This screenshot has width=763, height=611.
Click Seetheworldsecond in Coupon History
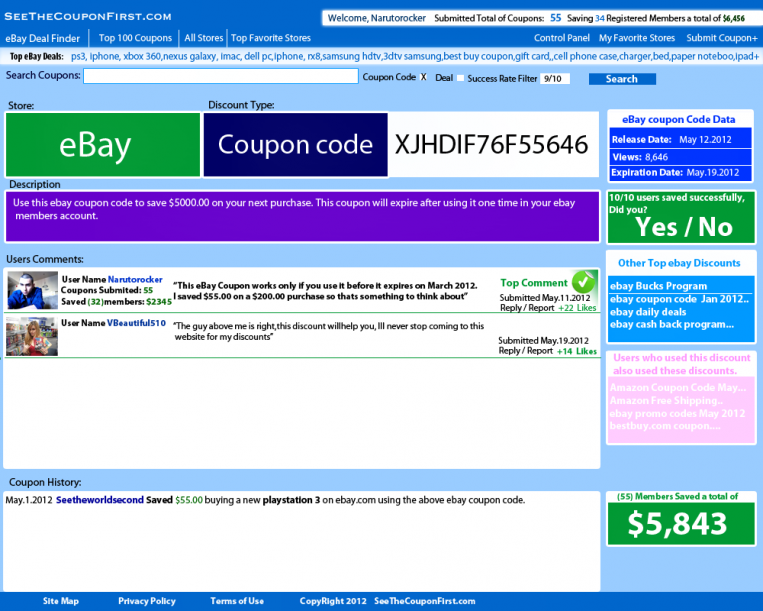[100, 500]
